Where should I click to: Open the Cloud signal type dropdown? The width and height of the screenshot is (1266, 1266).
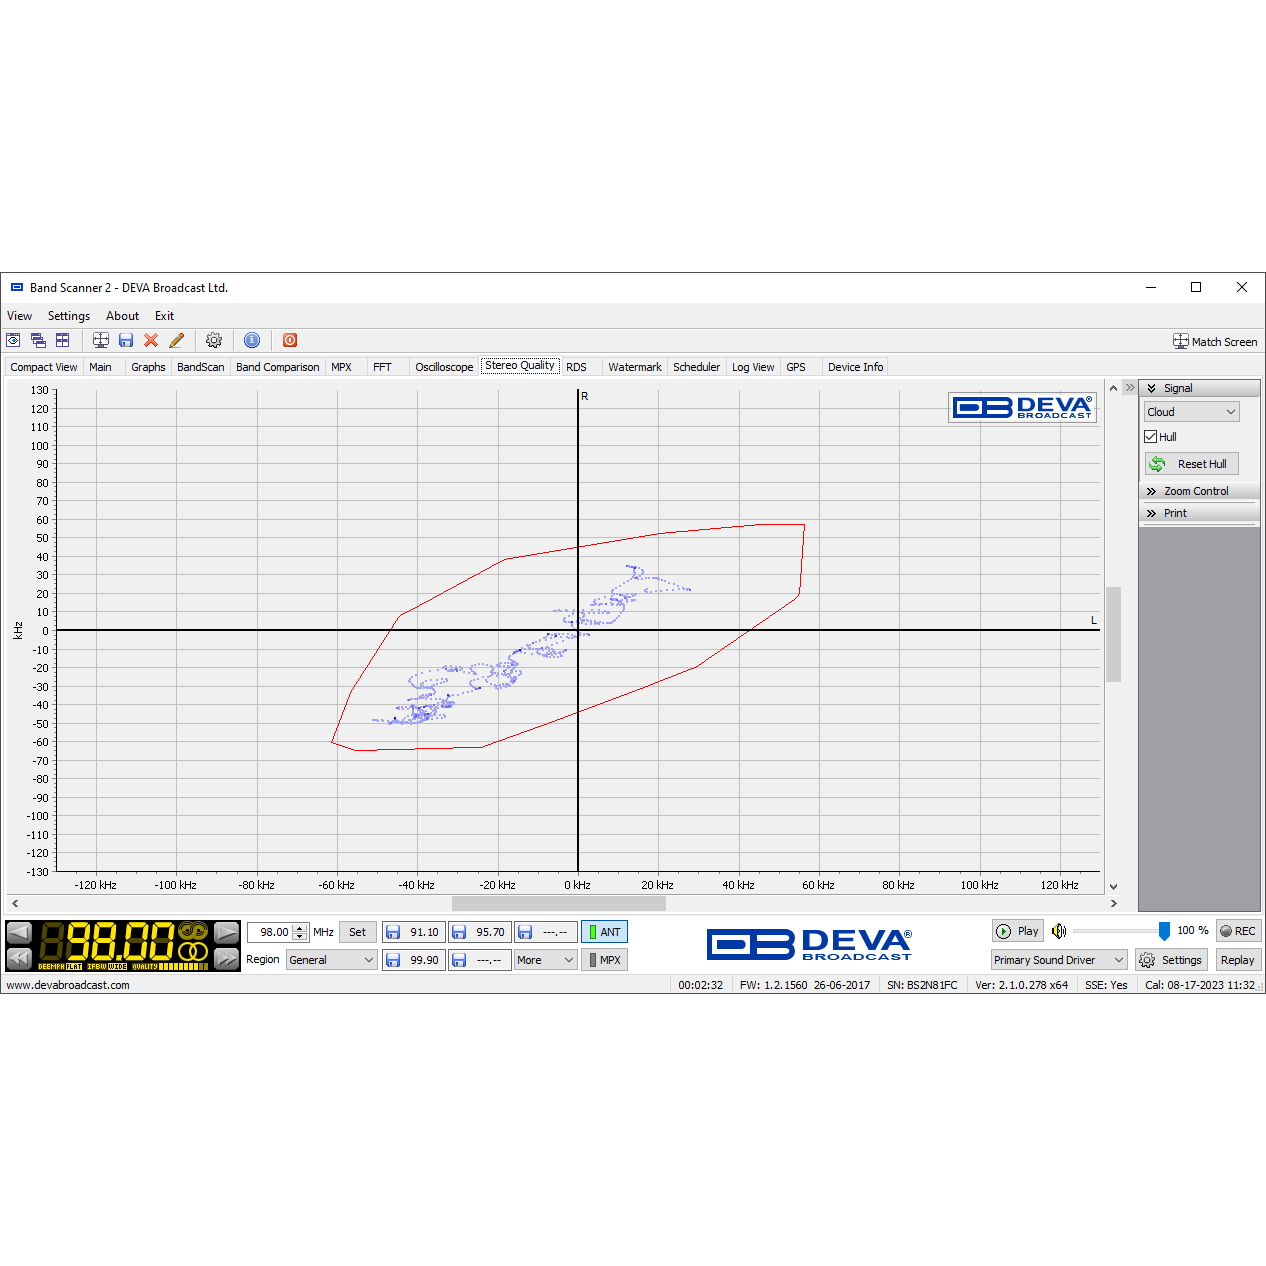[1191, 412]
